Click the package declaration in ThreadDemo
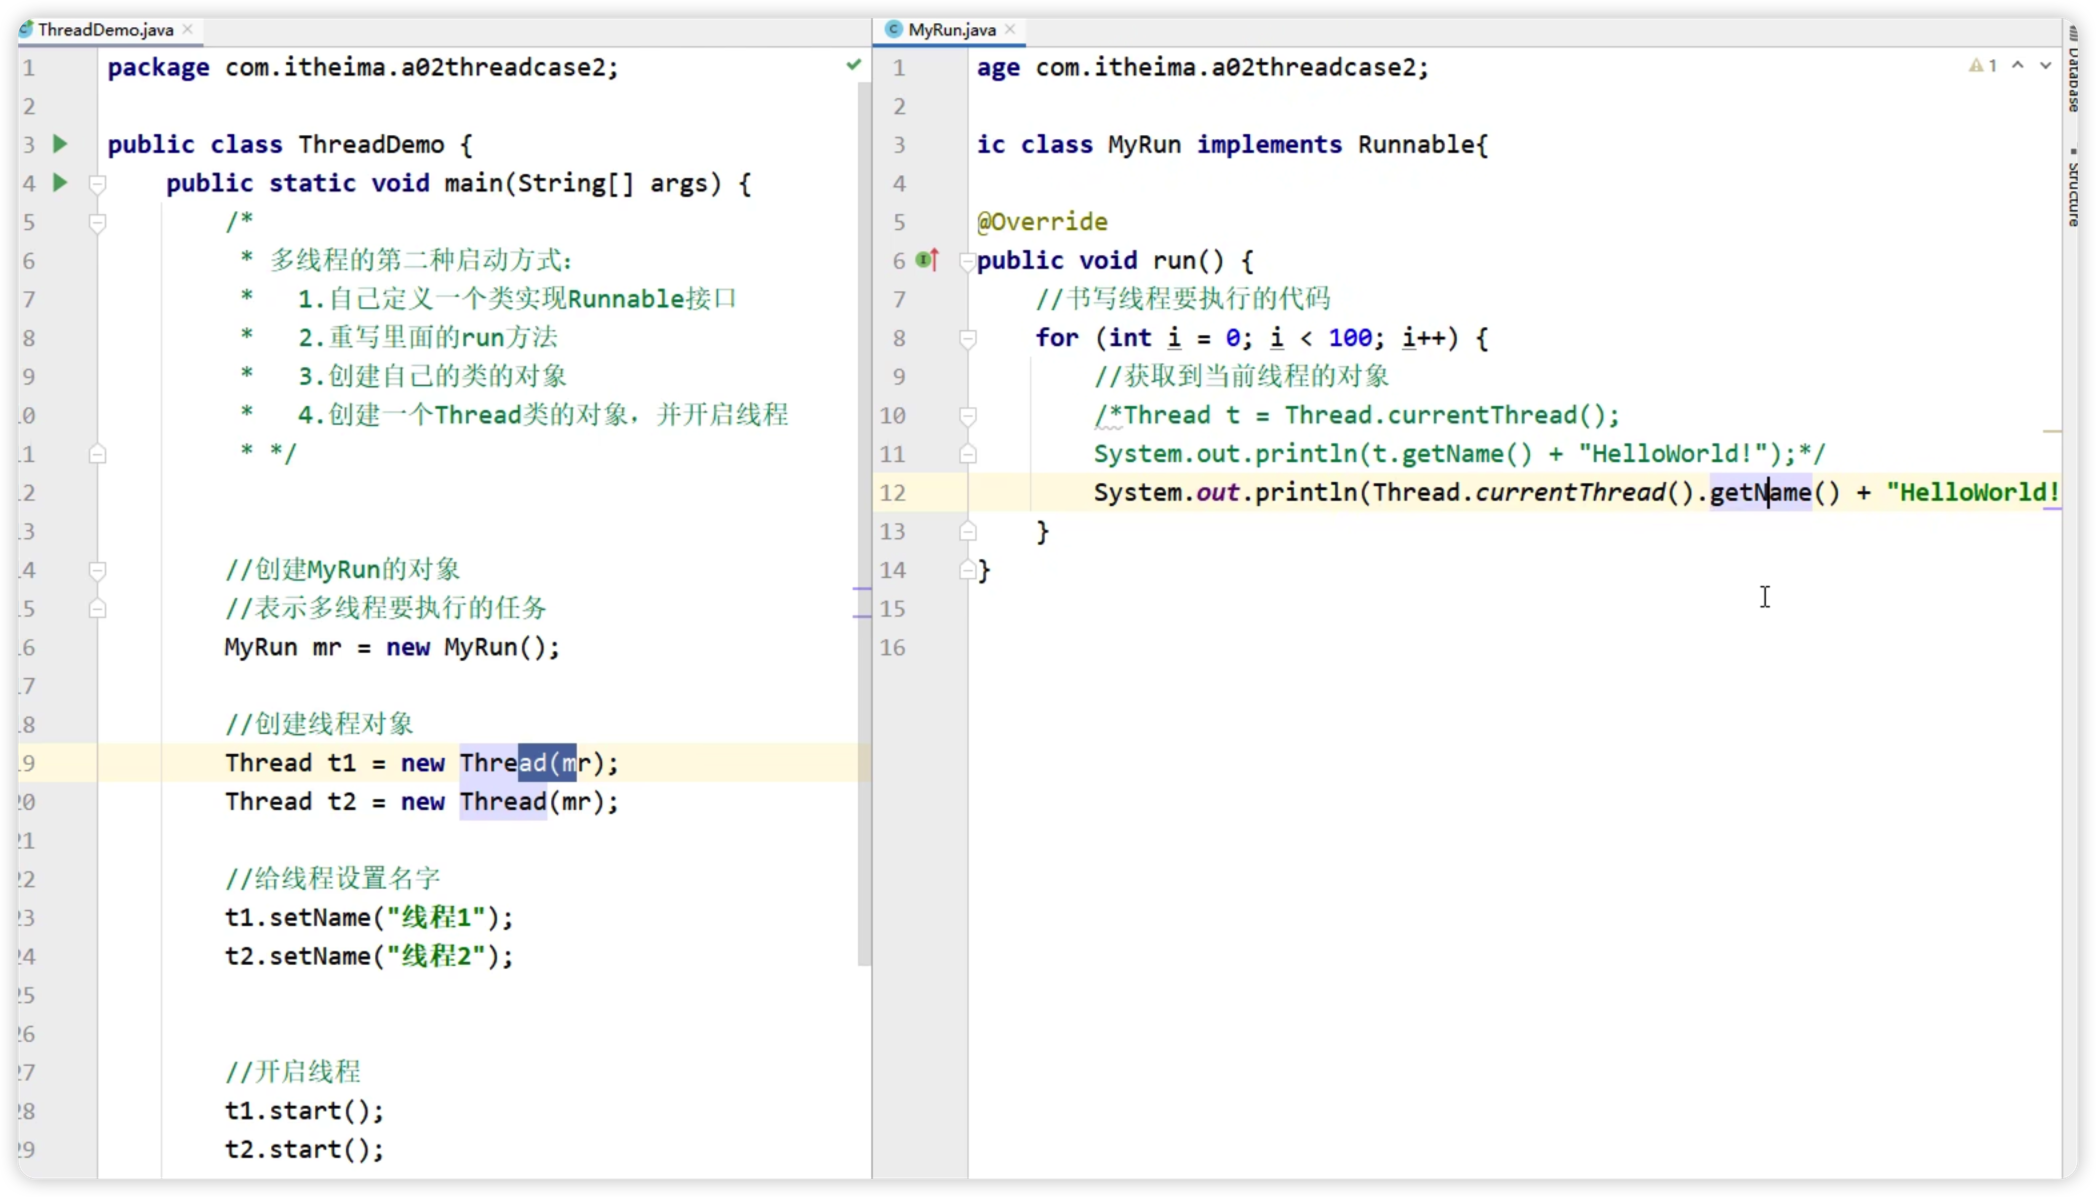This screenshot has width=2096, height=1197. coord(363,67)
